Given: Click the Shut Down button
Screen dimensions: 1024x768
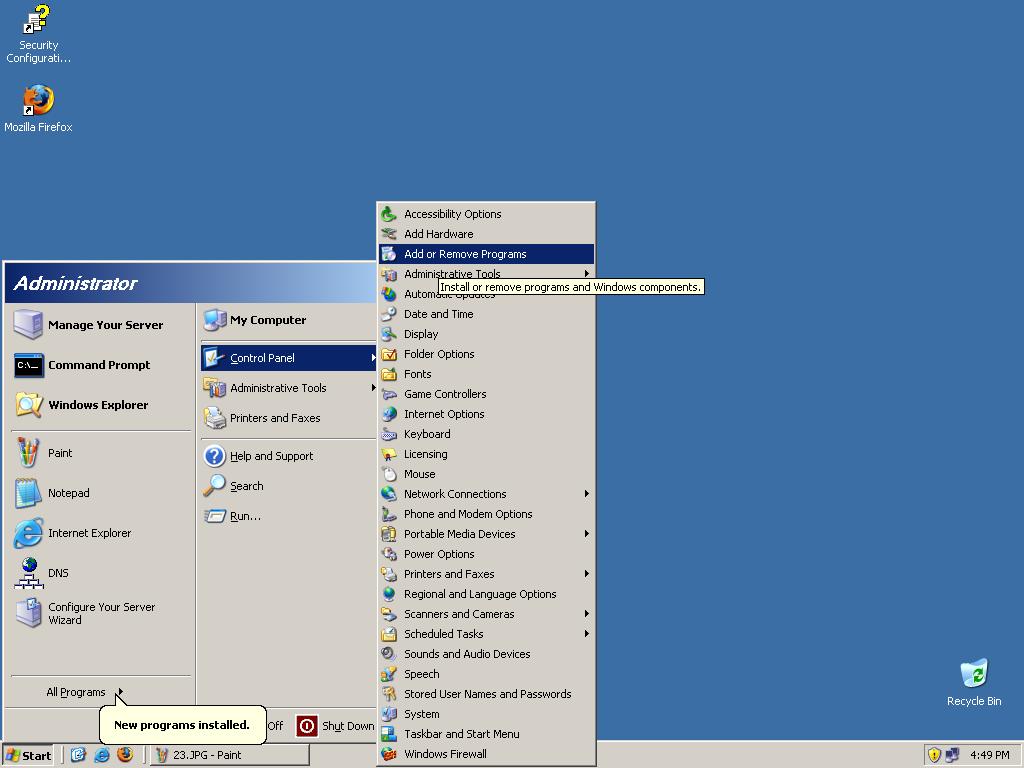Looking at the screenshot, I should 336,726.
